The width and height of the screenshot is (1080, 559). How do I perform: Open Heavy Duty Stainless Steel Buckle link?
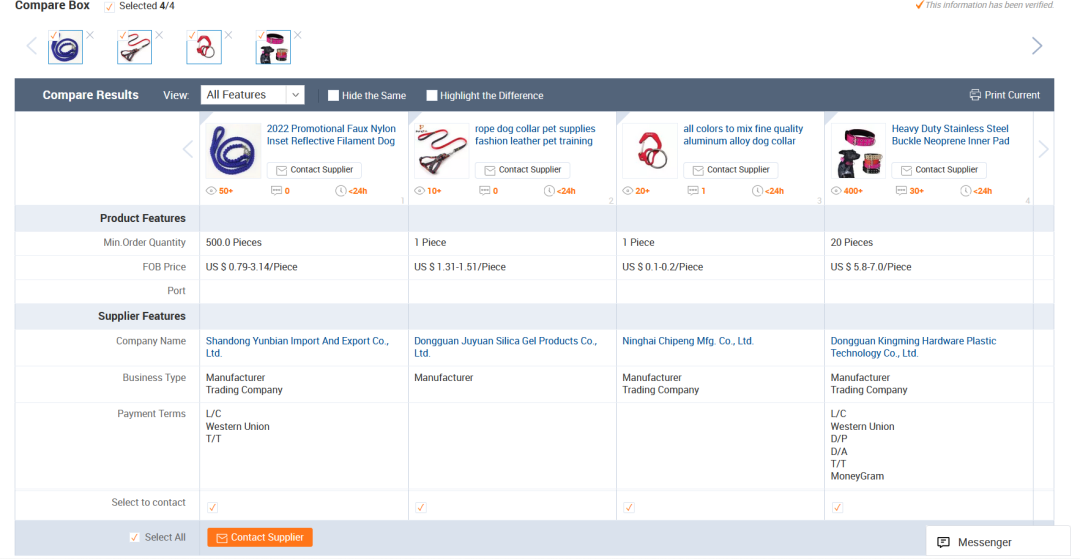point(951,135)
